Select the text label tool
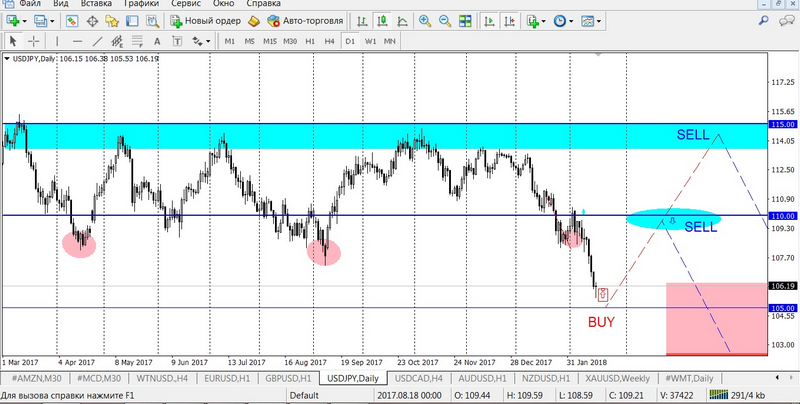This screenshot has height=404, width=800. pyautogui.click(x=159, y=41)
